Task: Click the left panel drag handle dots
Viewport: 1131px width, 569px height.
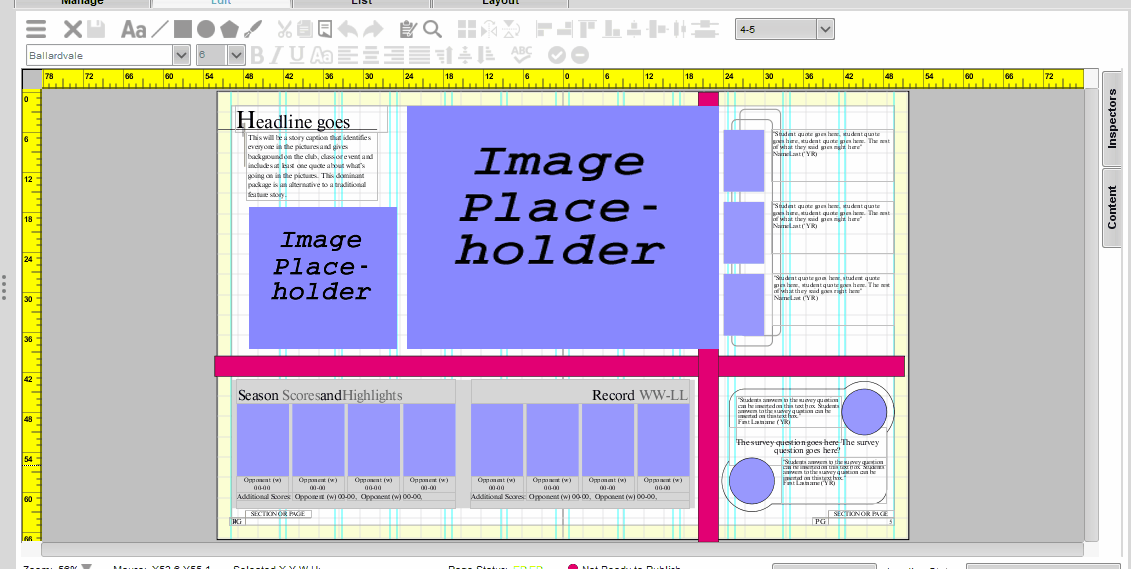Action: click(x=4, y=286)
